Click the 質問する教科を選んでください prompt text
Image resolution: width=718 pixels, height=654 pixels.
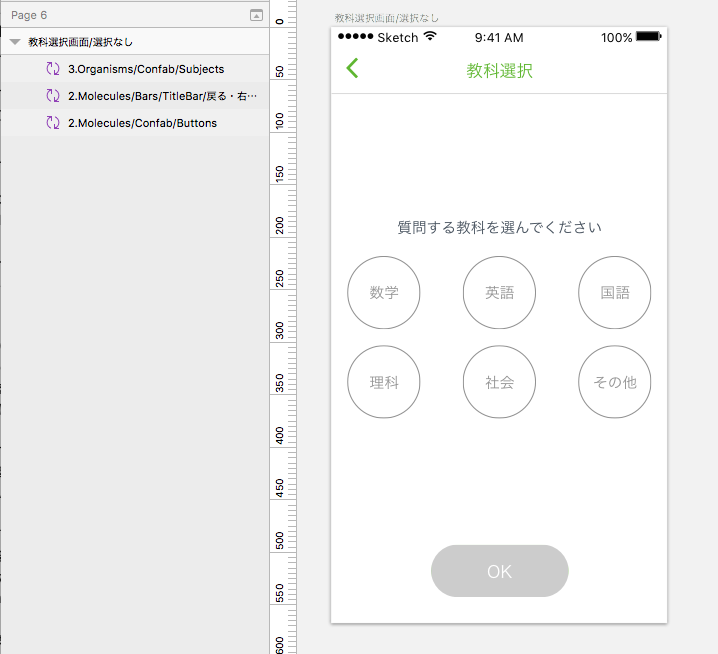click(499, 227)
